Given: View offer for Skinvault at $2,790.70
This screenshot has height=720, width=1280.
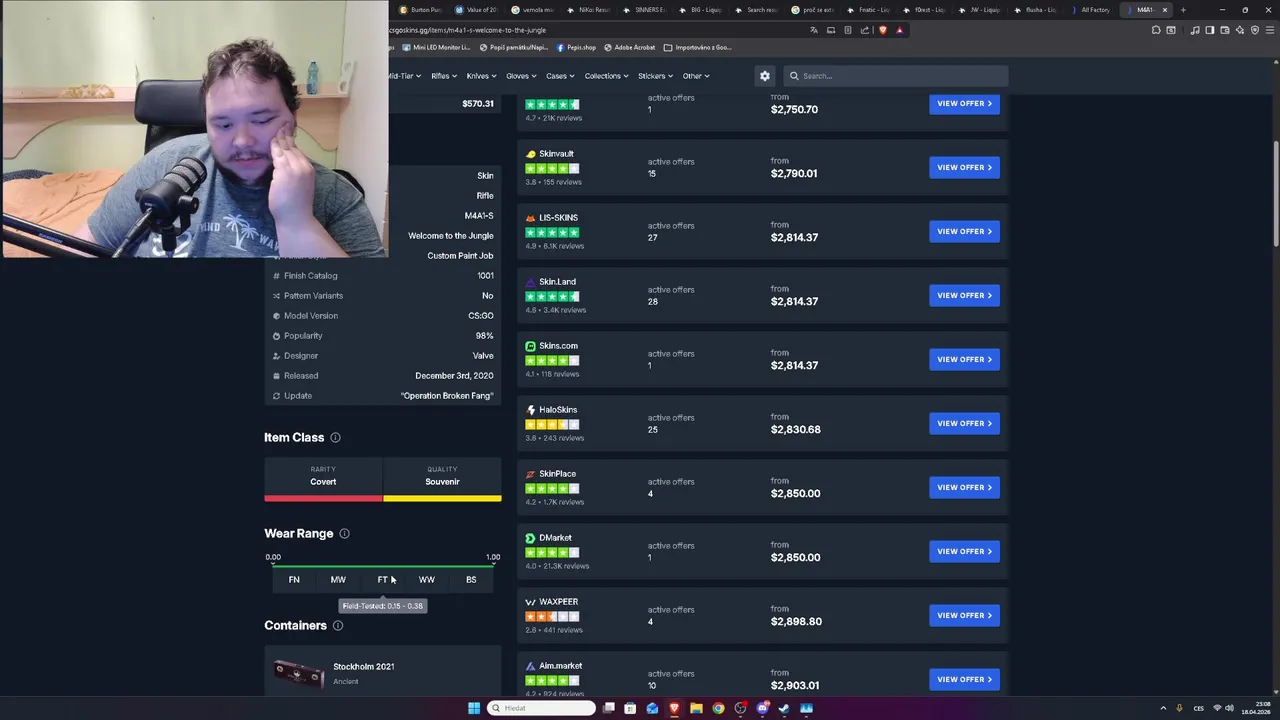Looking at the screenshot, I should click(x=964, y=168).
